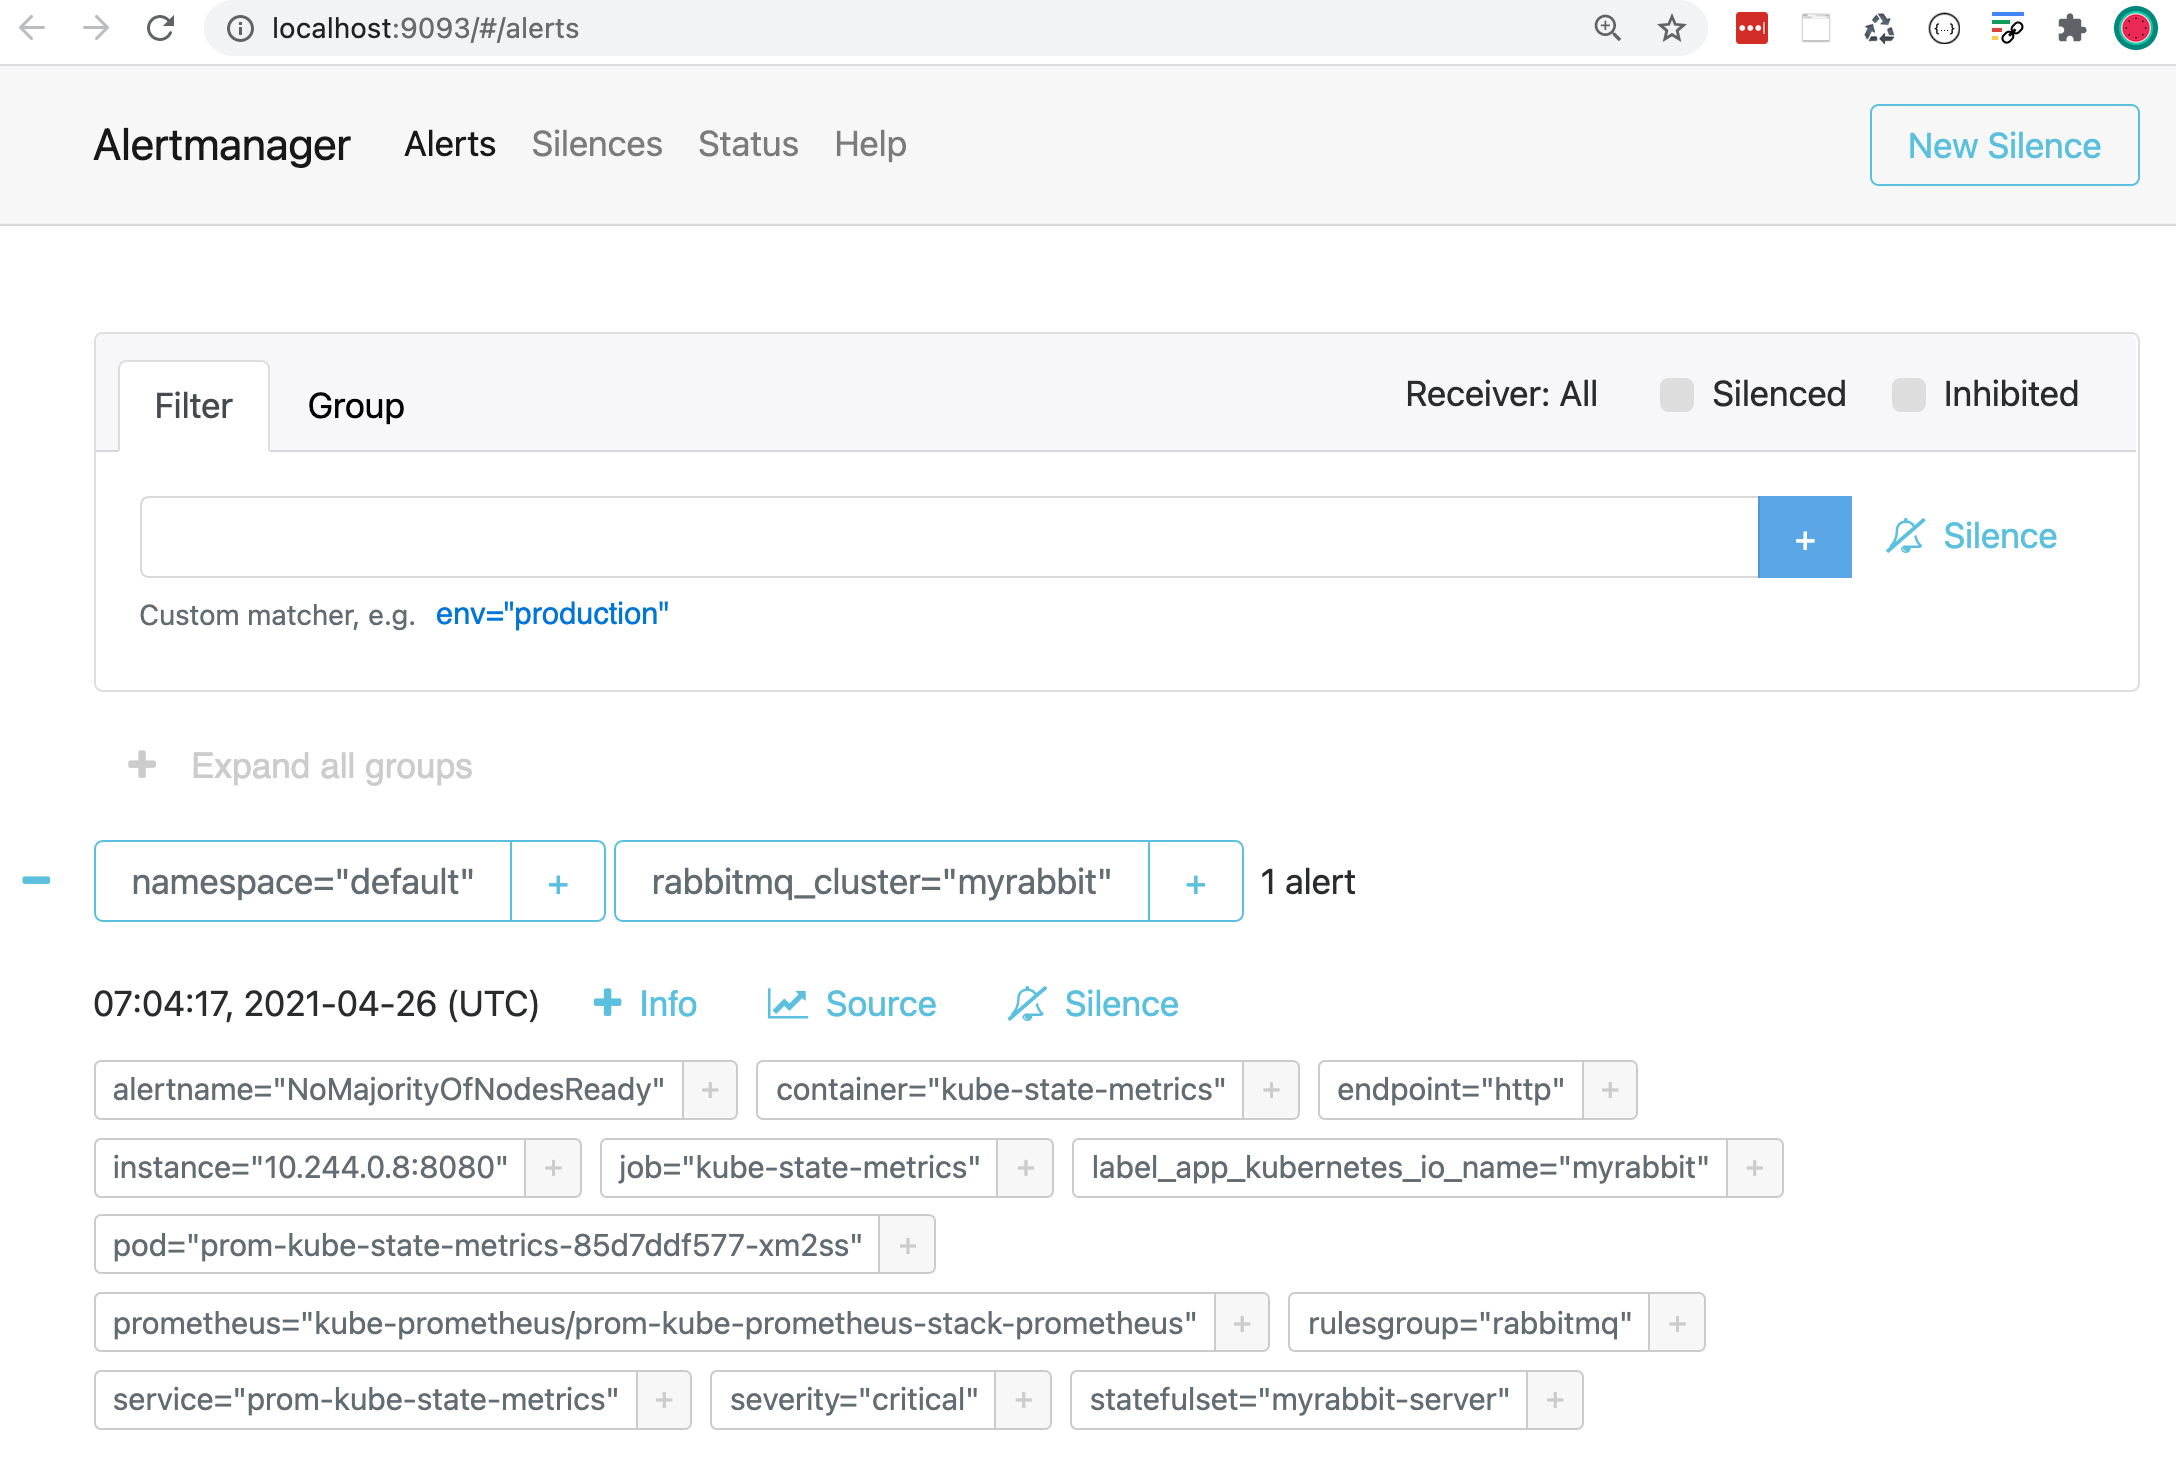This screenshot has height=1480, width=2176.
Task: Focus the custom matcher filter input
Action: click(x=948, y=538)
